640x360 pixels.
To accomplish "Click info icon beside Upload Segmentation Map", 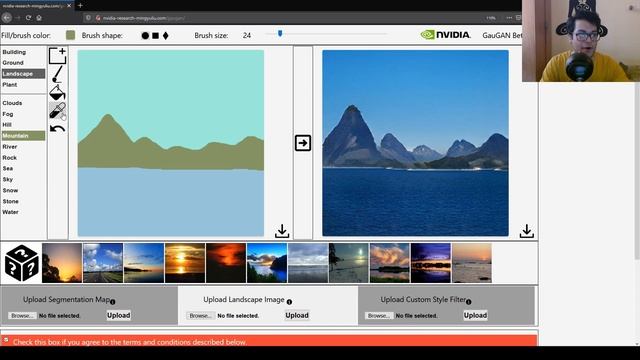I will [x=113, y=302].
